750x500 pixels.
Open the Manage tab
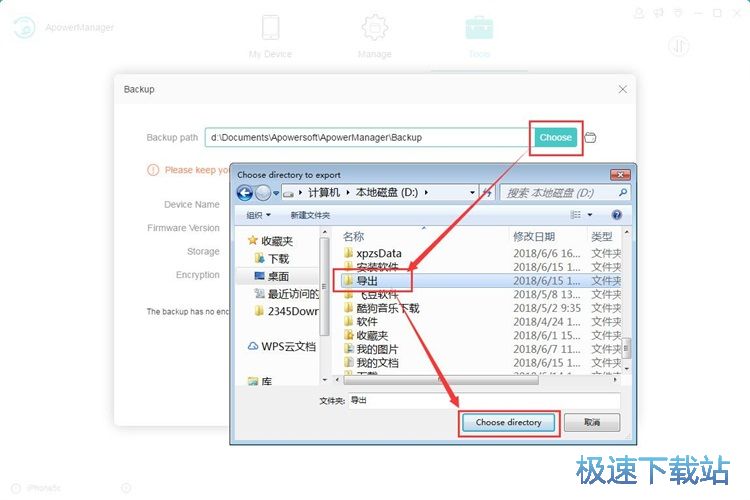375,36
